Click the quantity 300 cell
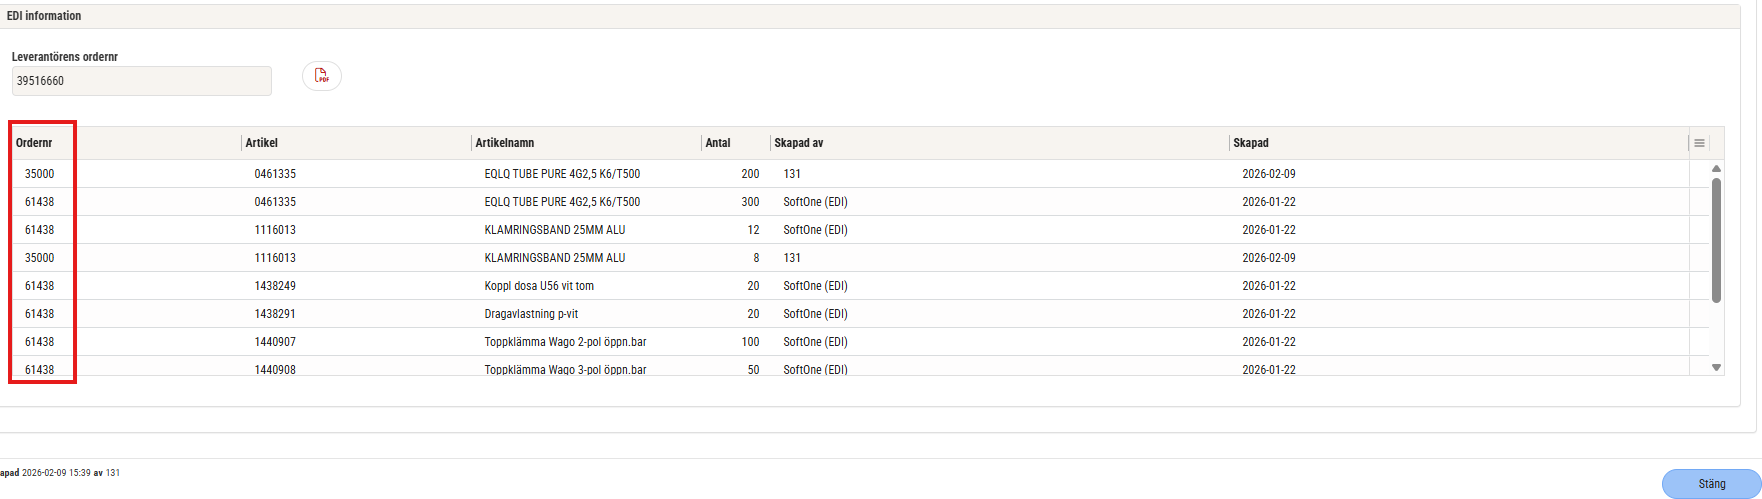 [749, 202]
